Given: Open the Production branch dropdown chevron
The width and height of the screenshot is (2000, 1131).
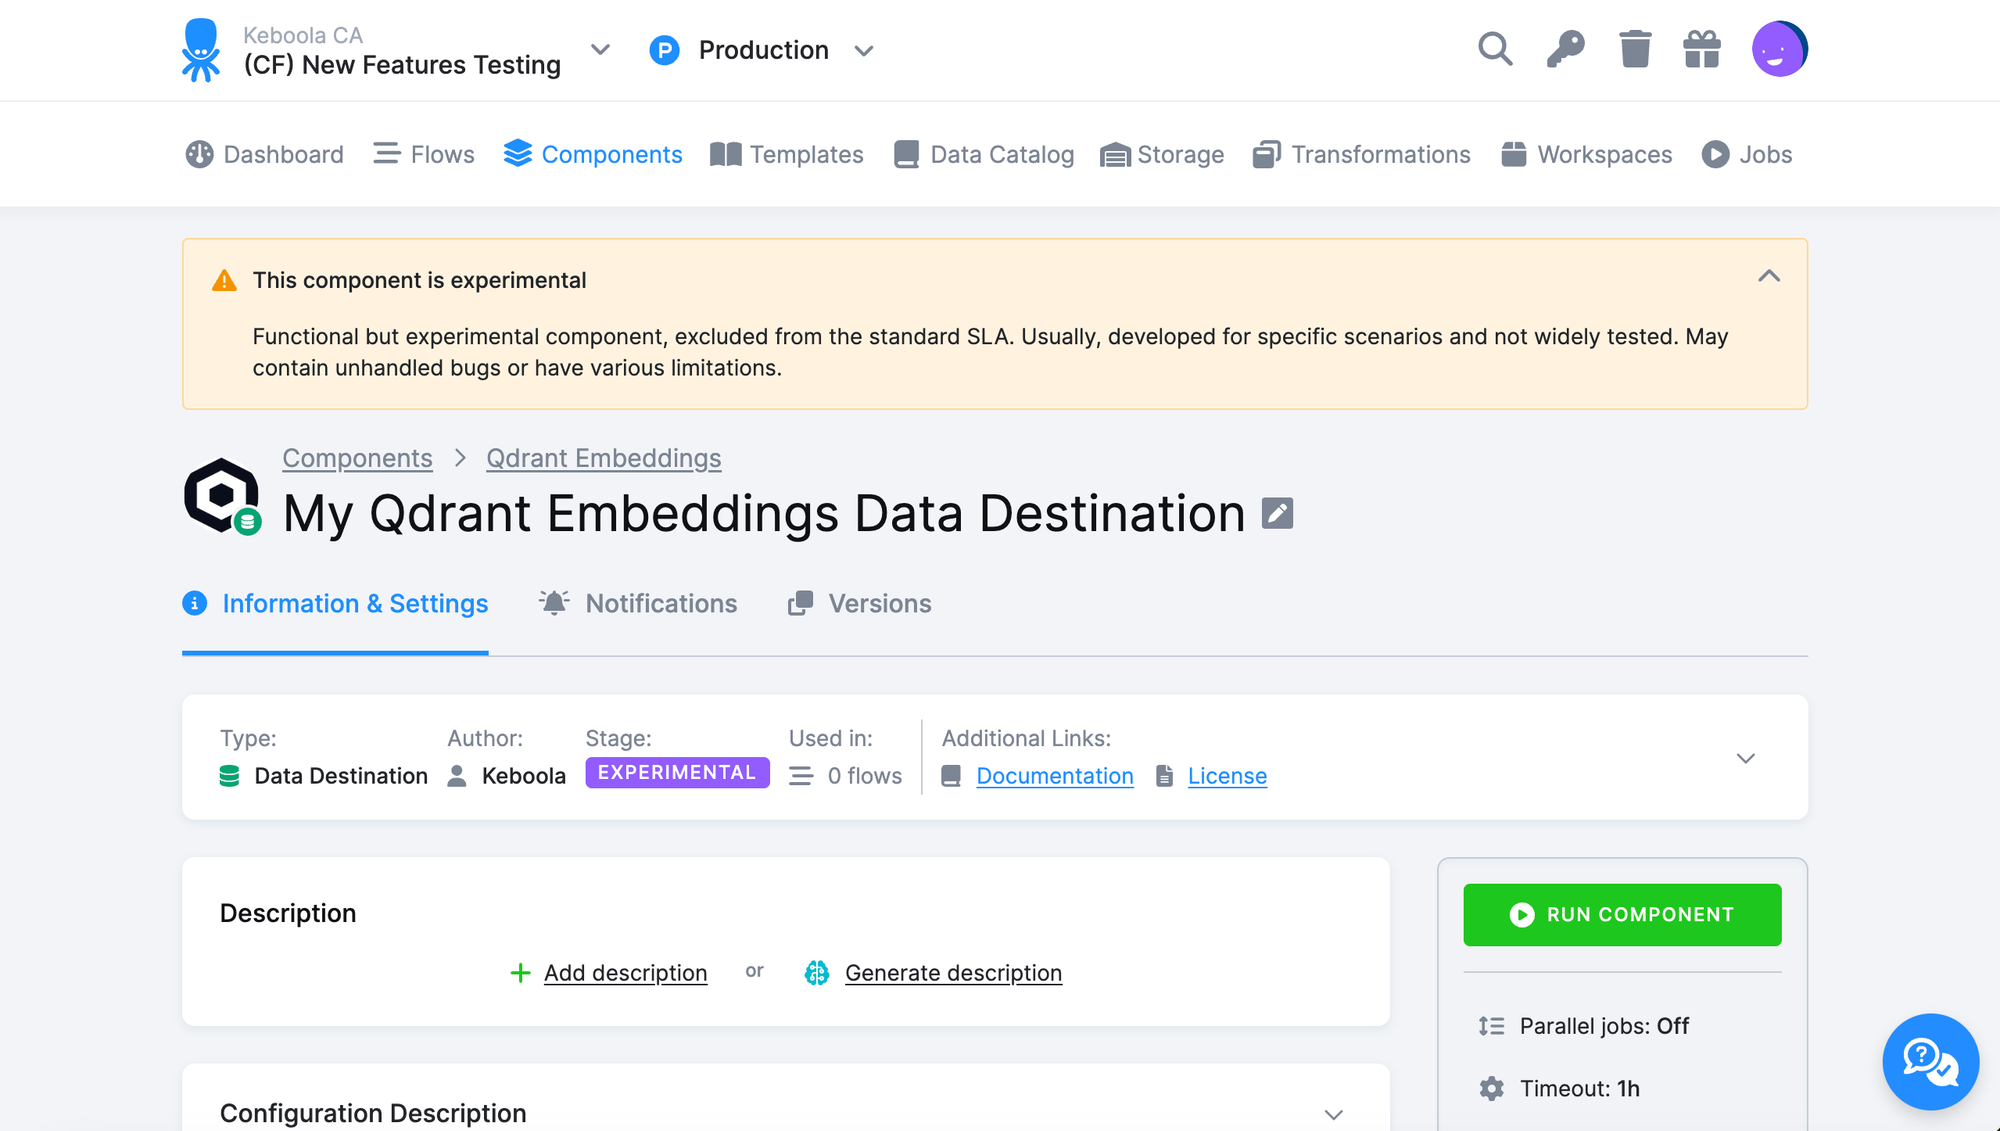Looking at the screenshot, I should click(864, 51).
